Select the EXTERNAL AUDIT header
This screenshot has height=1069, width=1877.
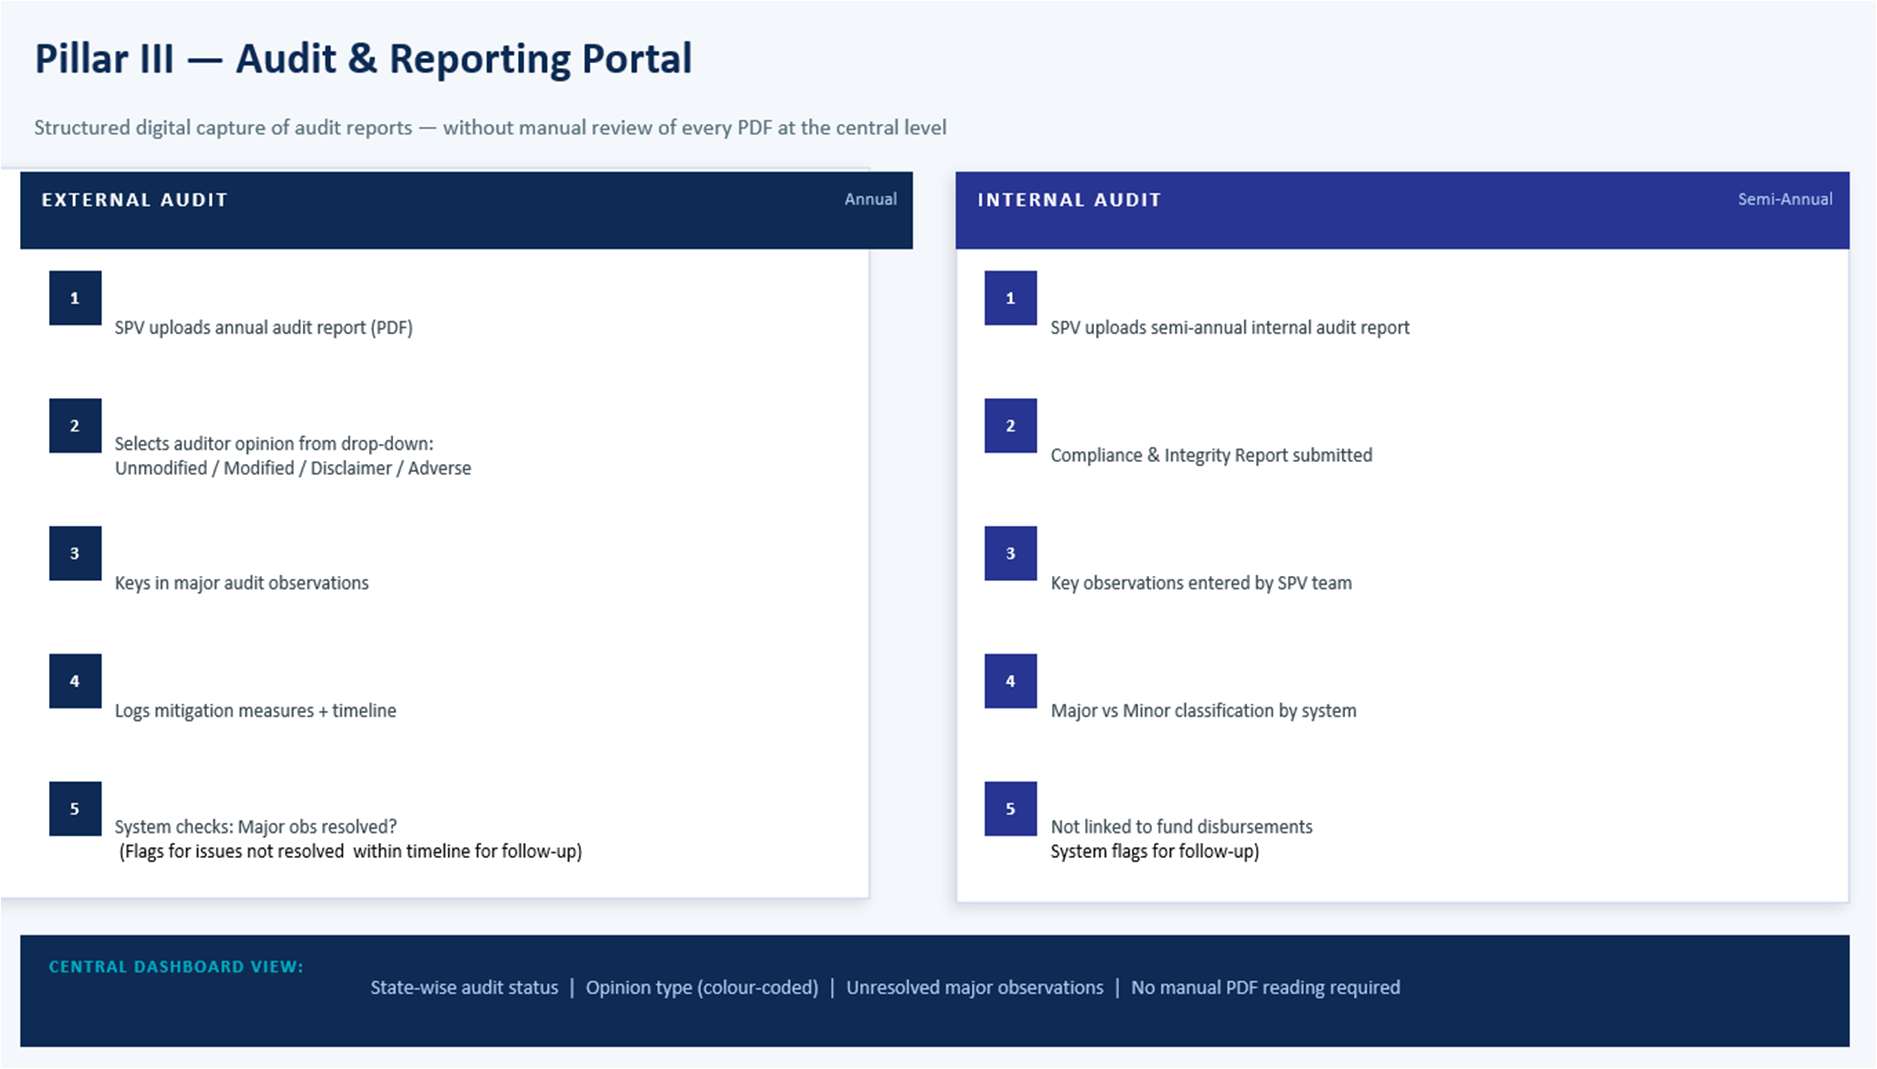click(x=466, y=210)
